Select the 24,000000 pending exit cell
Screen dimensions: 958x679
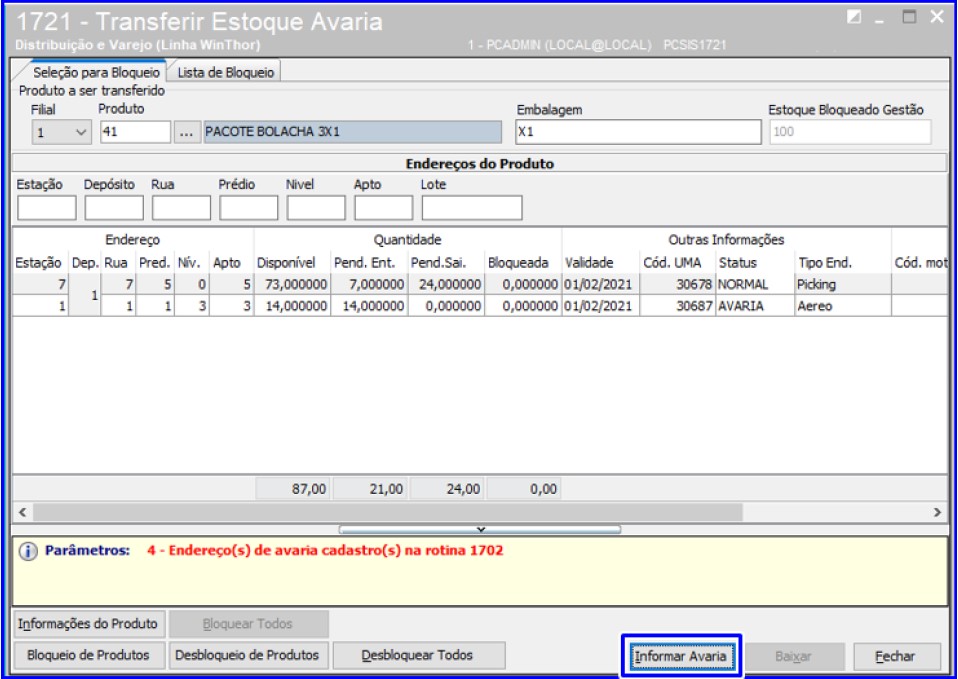pos(446,285)
